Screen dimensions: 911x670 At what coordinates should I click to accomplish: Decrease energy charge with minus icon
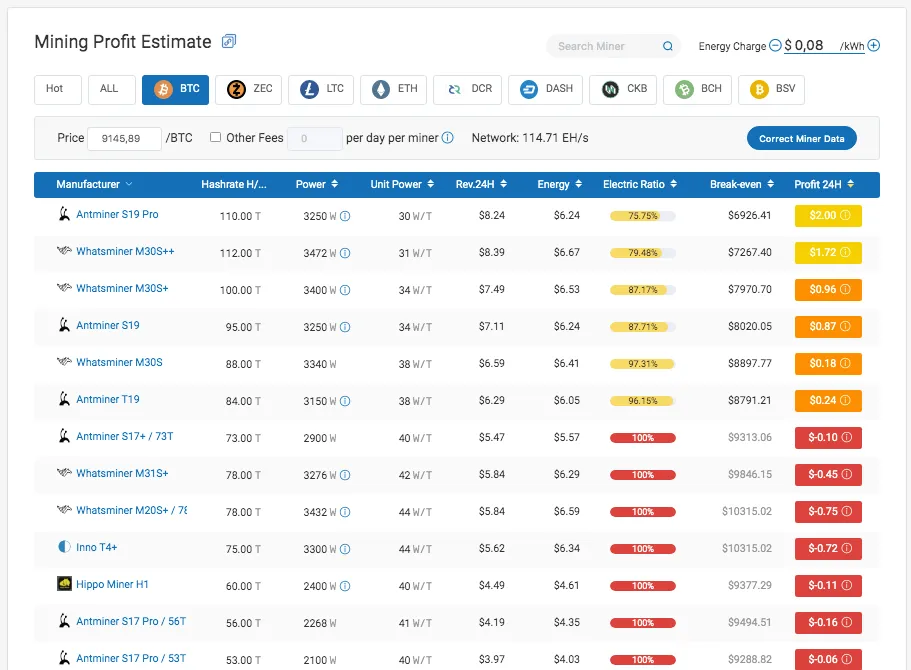click(x=775, y=45)
